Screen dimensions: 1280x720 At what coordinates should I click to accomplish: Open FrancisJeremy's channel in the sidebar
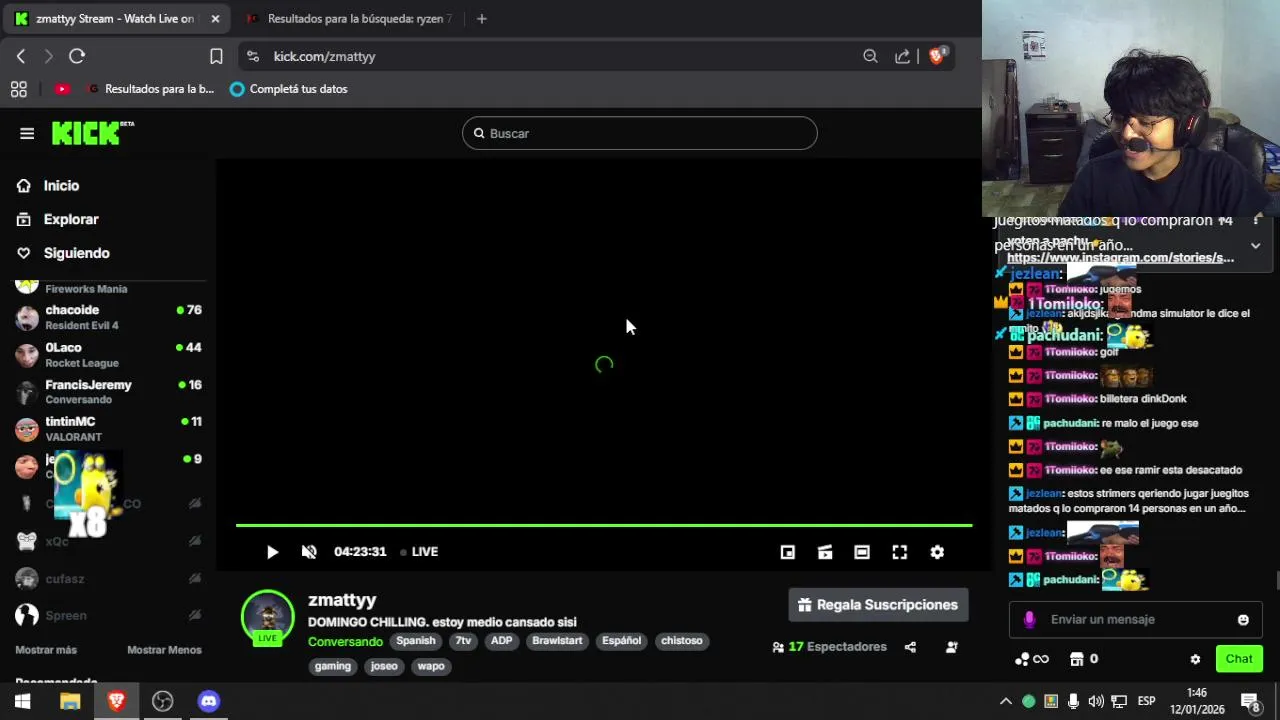[108, 392]
